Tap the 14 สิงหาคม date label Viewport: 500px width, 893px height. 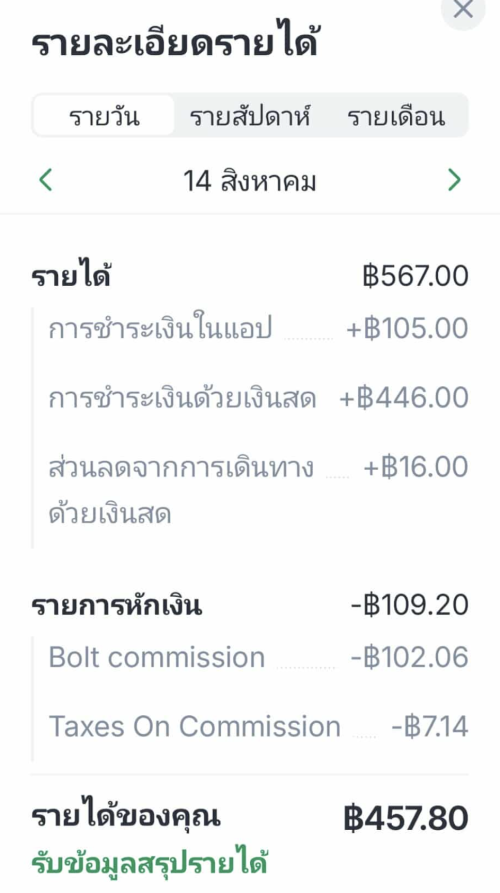coord(249,182)
